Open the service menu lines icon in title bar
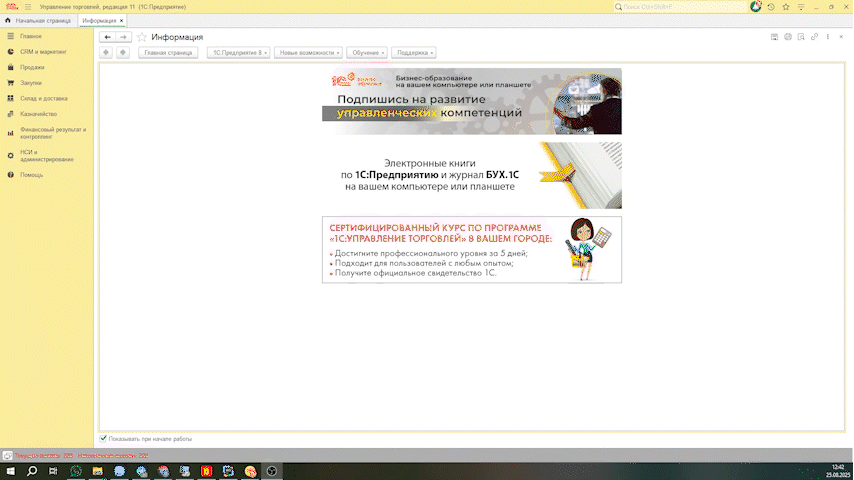This screenshot has width=854, height=480. pyautogui.click(x=801, y=7)
